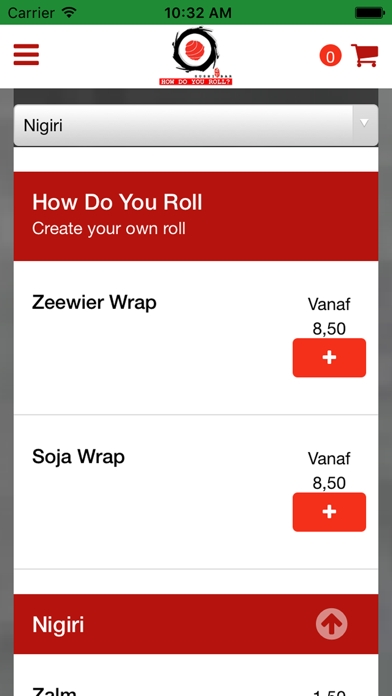Tap the Vanaf 8,50 price of Zeewier Wrap
The height and width of the screenshot is (696, 392).
tap(329, 316)
